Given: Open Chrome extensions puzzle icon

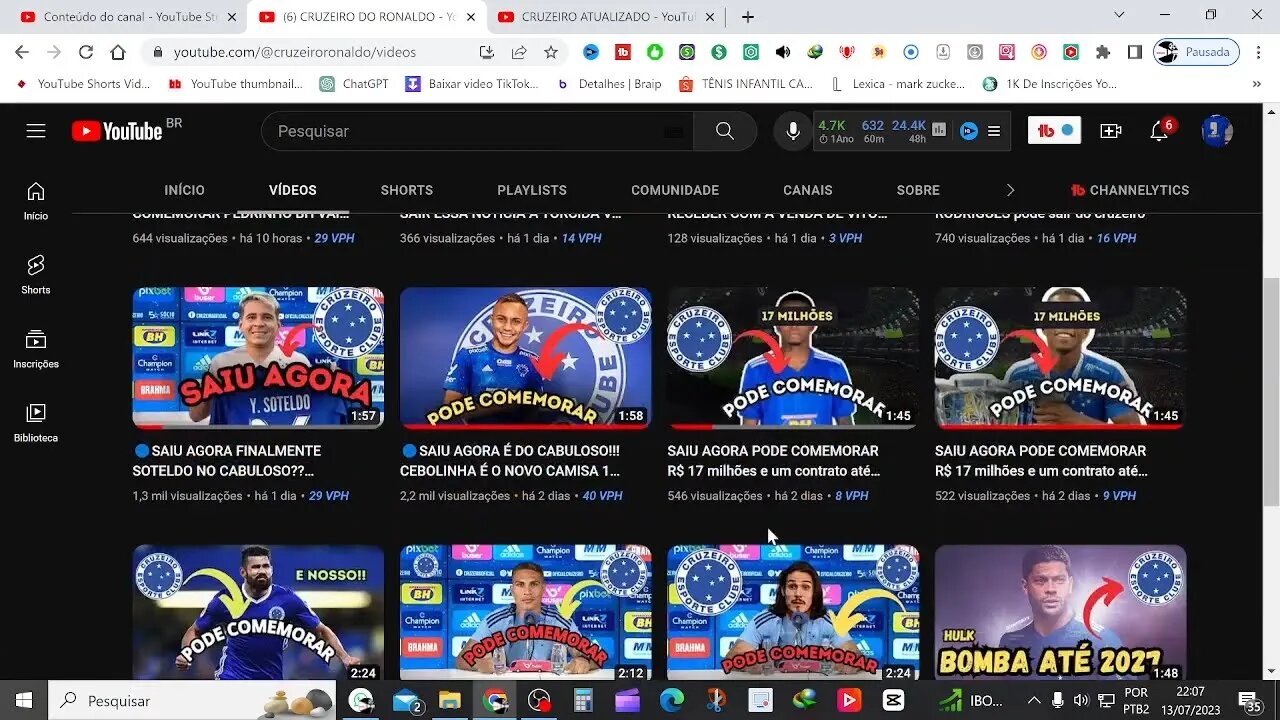Looking at the screenshot, I should [x=1103, y=52].
